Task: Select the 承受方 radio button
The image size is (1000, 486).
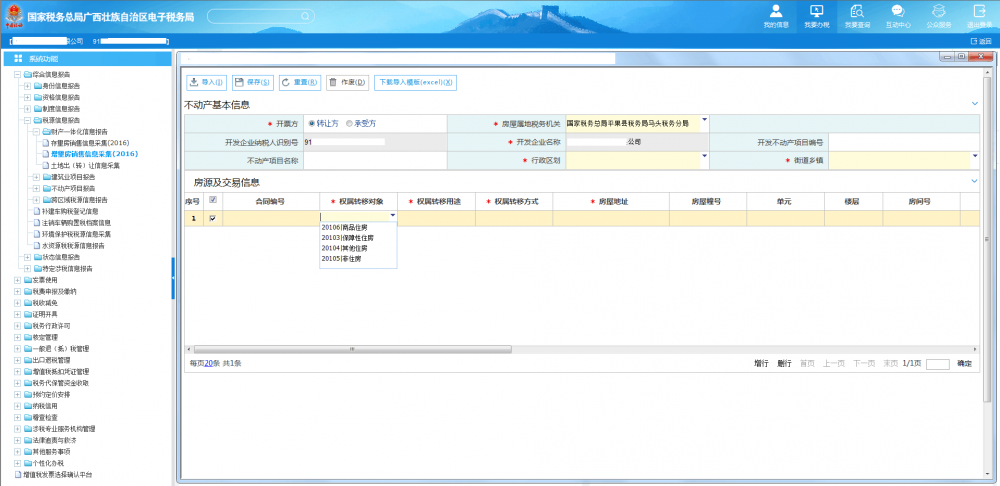Action: 349,123
